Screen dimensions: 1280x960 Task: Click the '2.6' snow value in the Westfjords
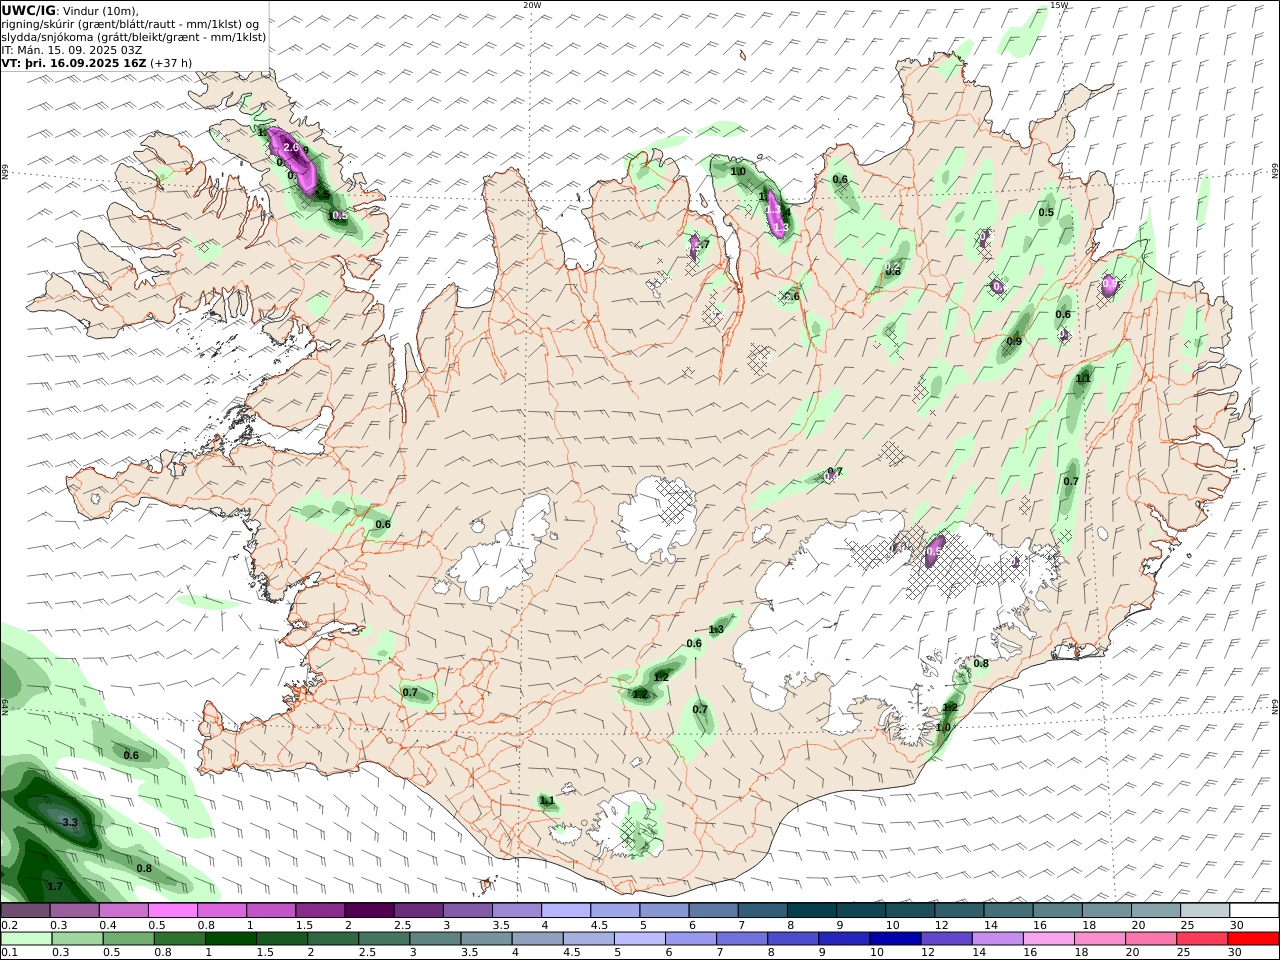291,148
